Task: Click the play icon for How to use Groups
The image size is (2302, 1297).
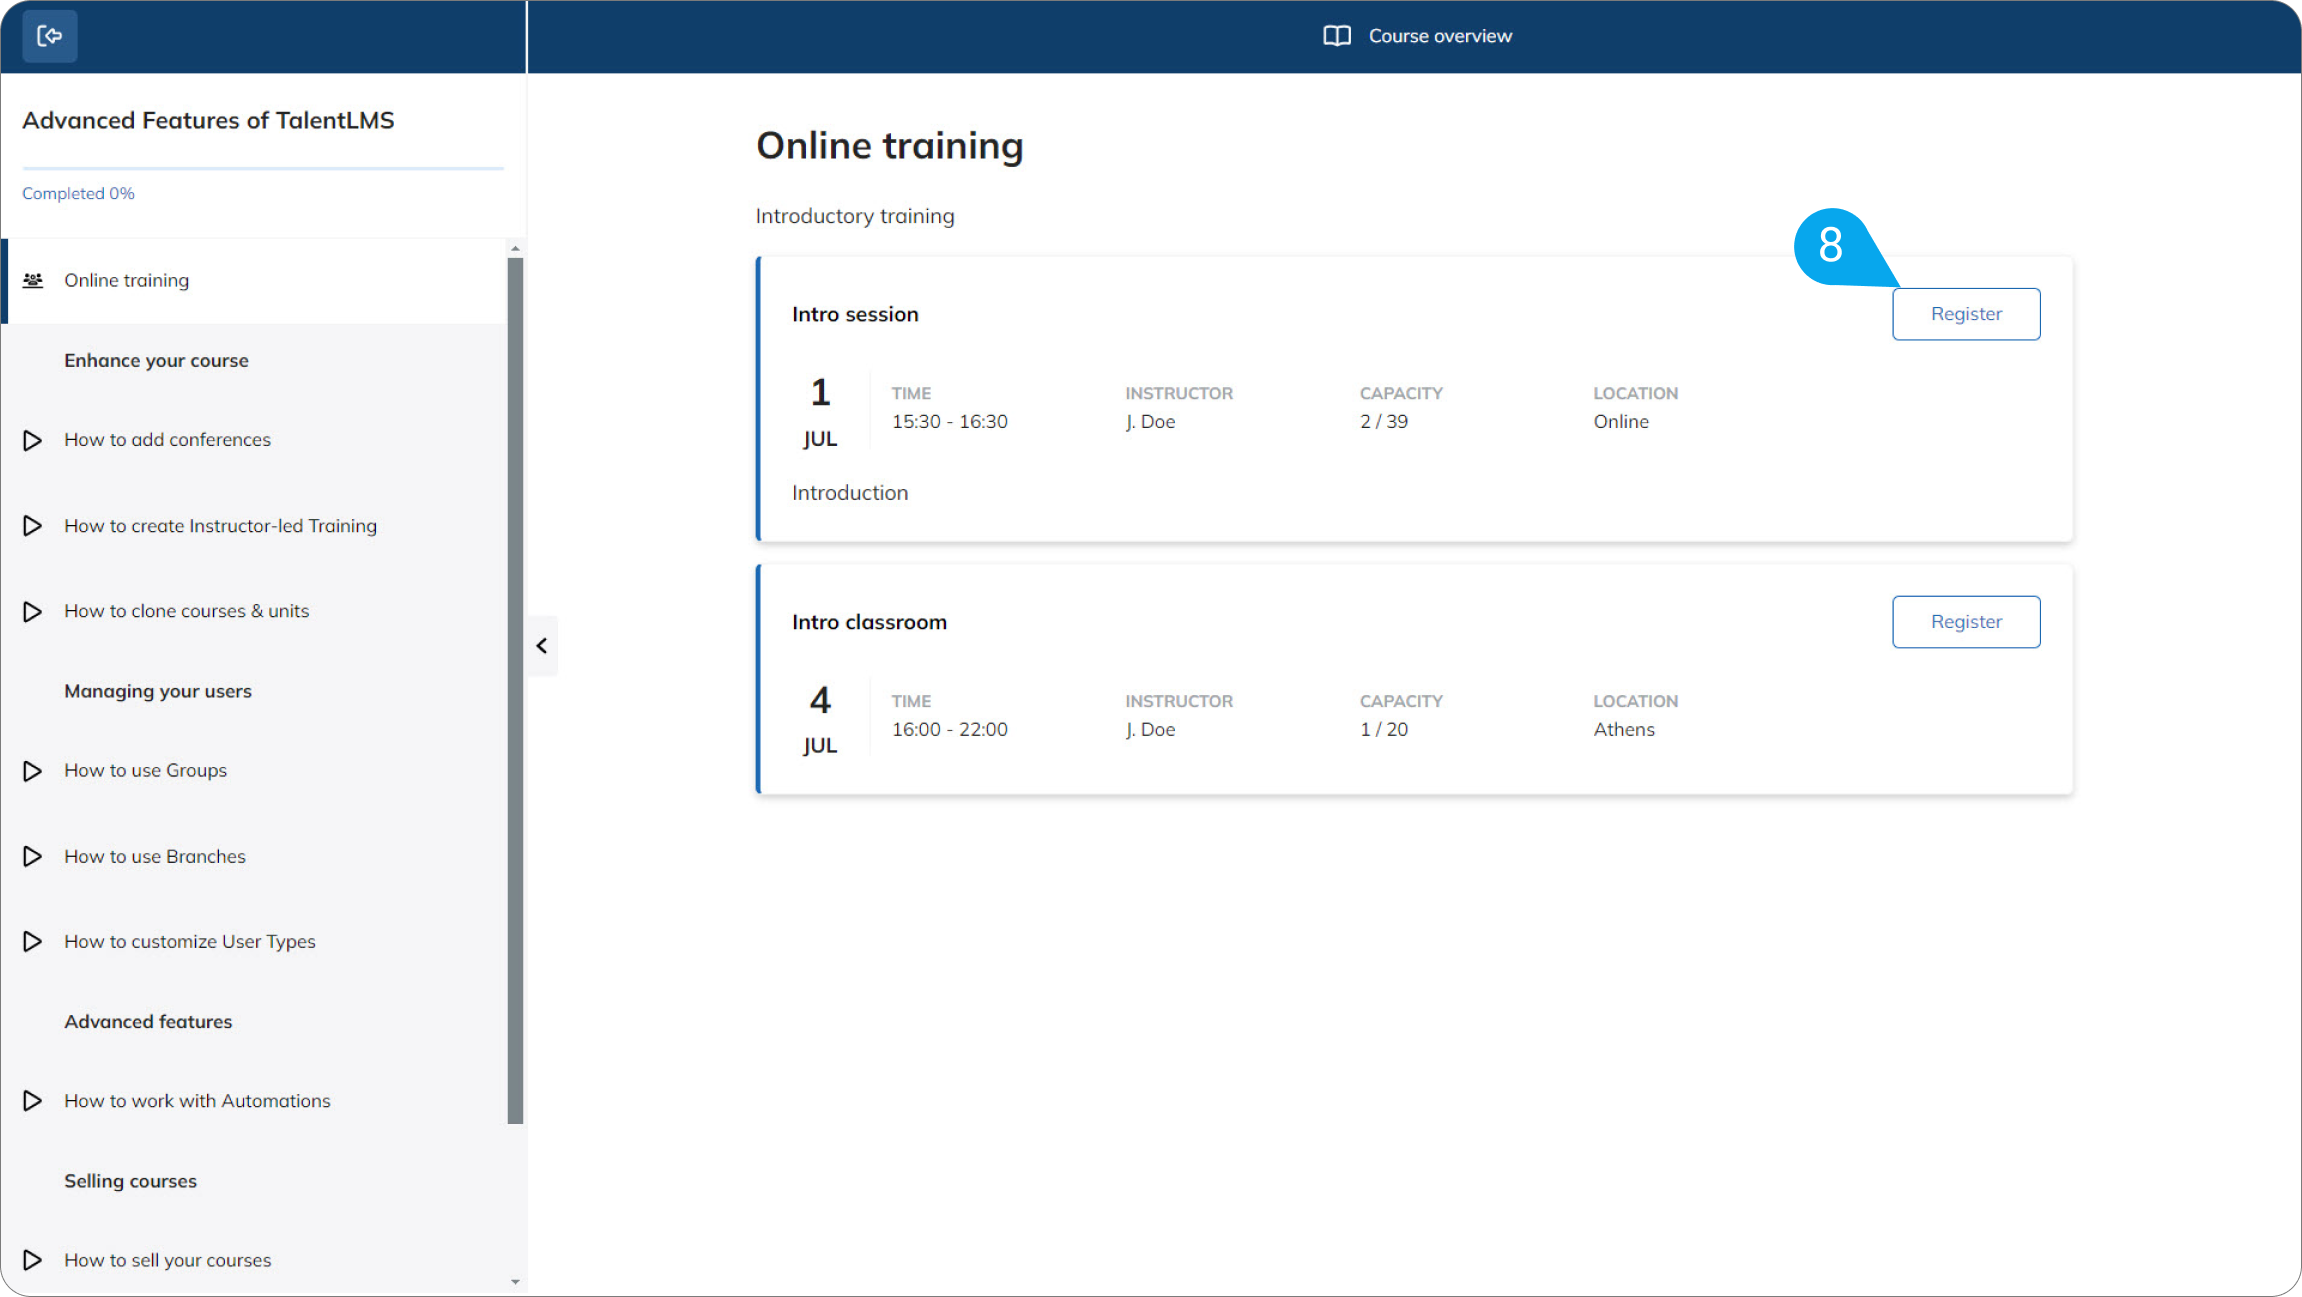Action: point(31,771)
